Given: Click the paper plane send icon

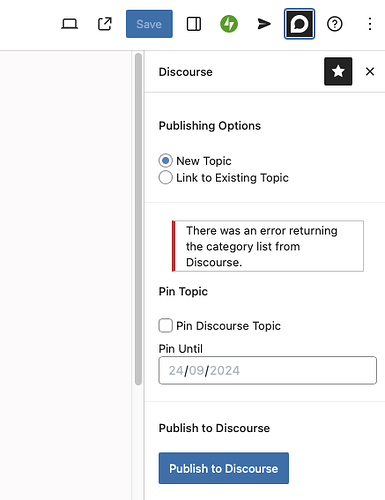Looking at the screenshot, I should point(264,24).
